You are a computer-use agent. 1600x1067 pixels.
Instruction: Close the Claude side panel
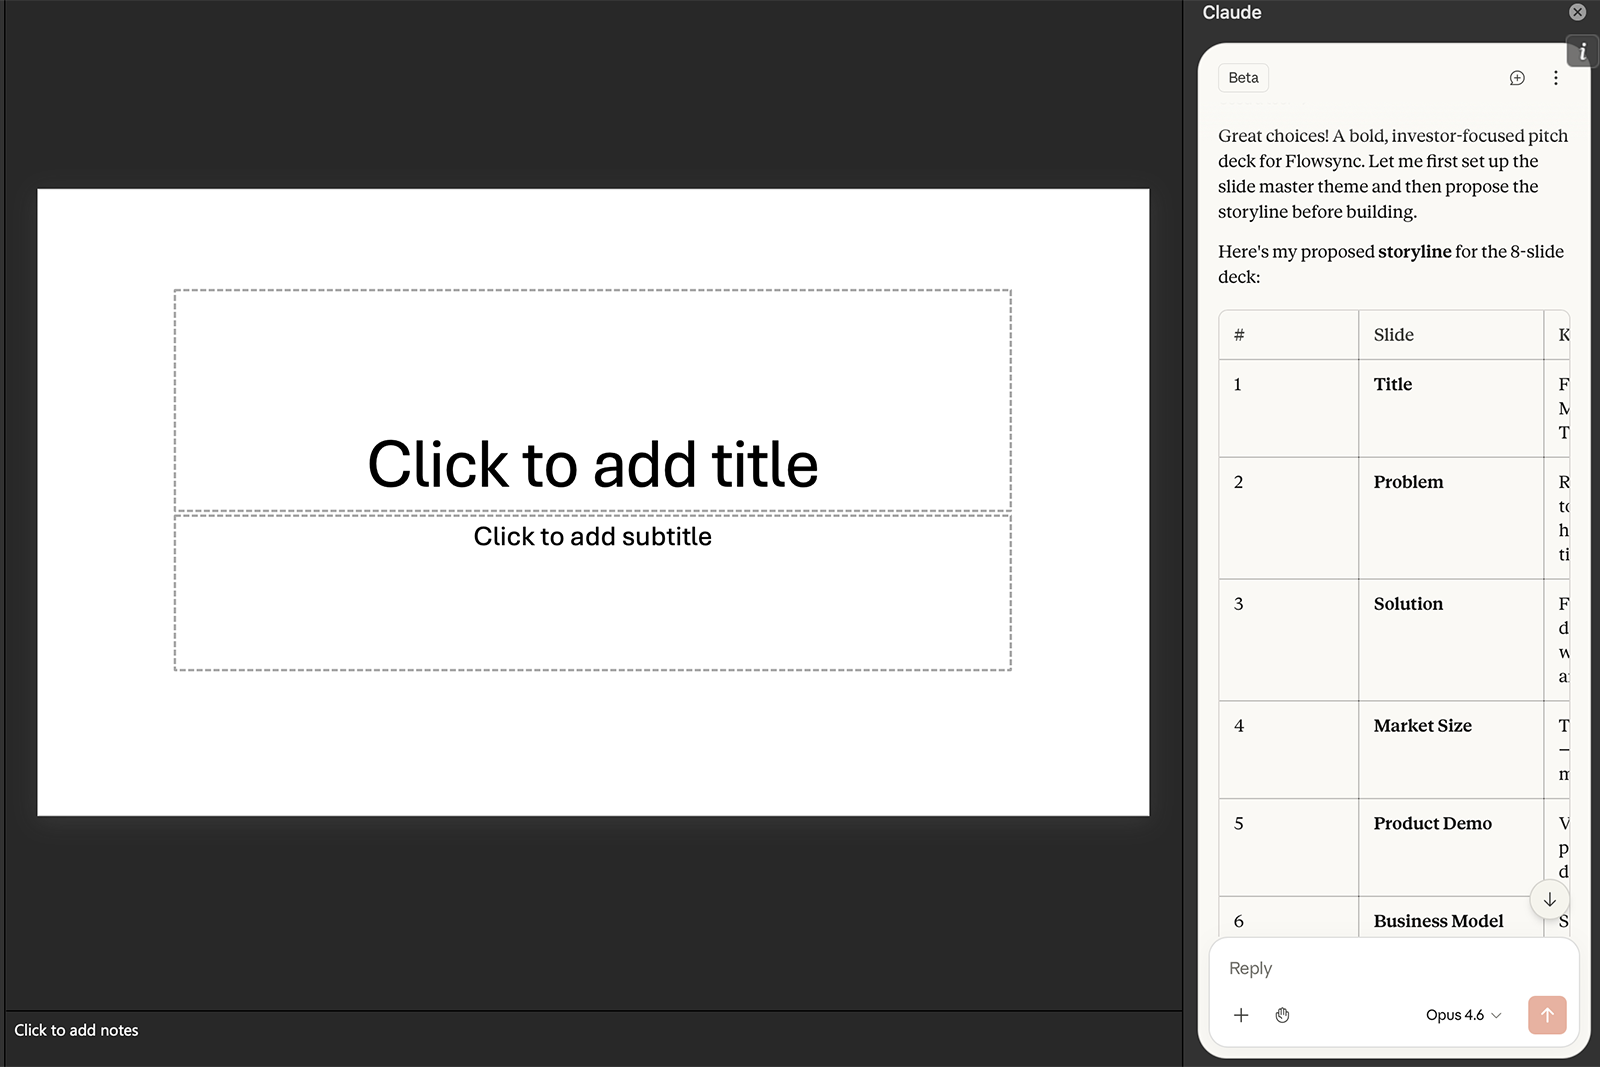click(x=1577, y=12)
